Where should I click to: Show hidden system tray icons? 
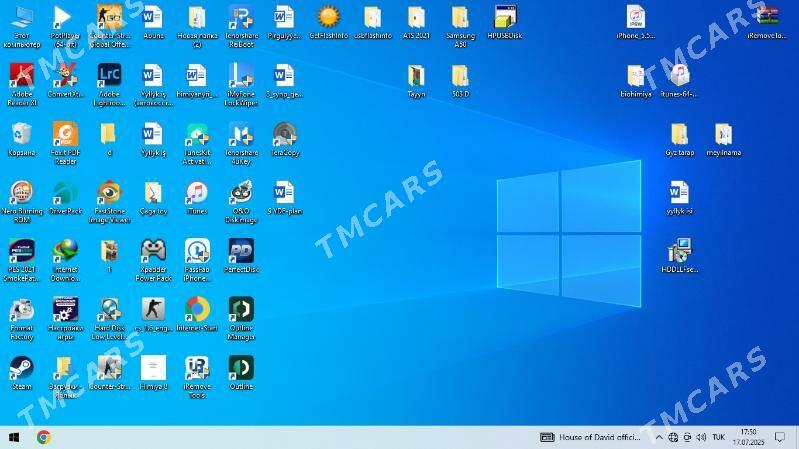[x=659, y=437]
